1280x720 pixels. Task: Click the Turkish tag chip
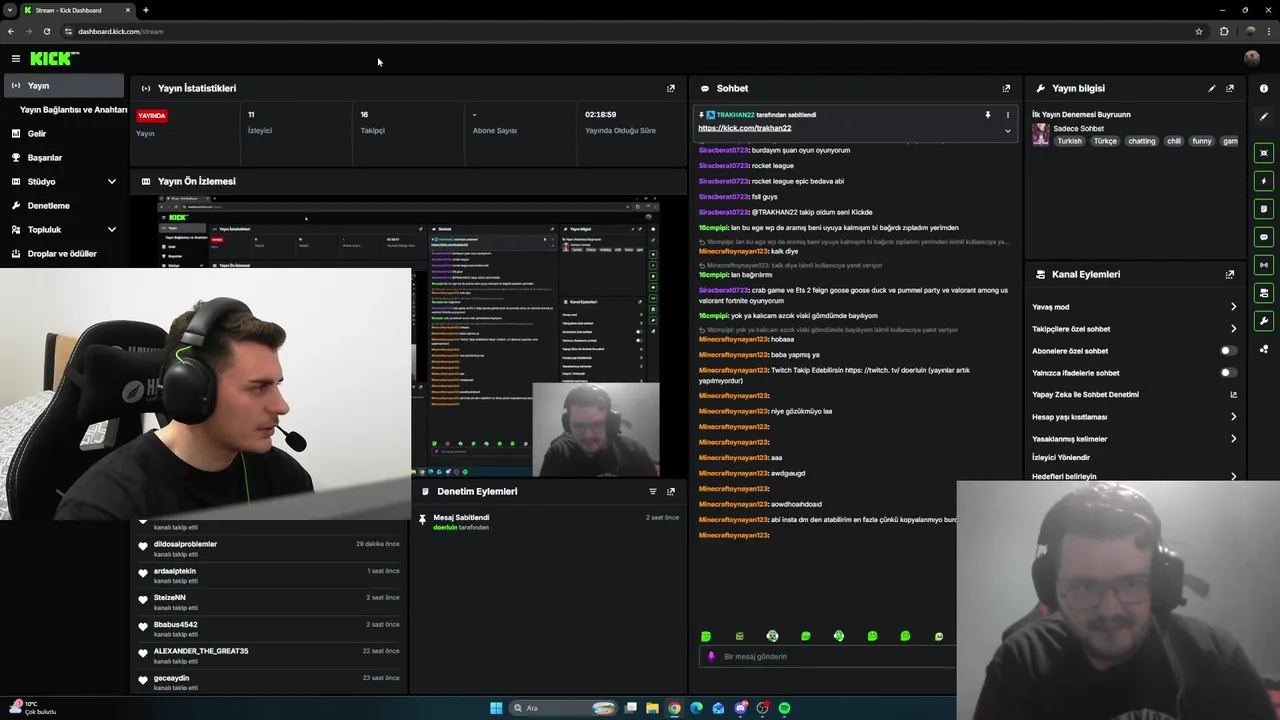pyautogui.click(x=1070, y=141)
